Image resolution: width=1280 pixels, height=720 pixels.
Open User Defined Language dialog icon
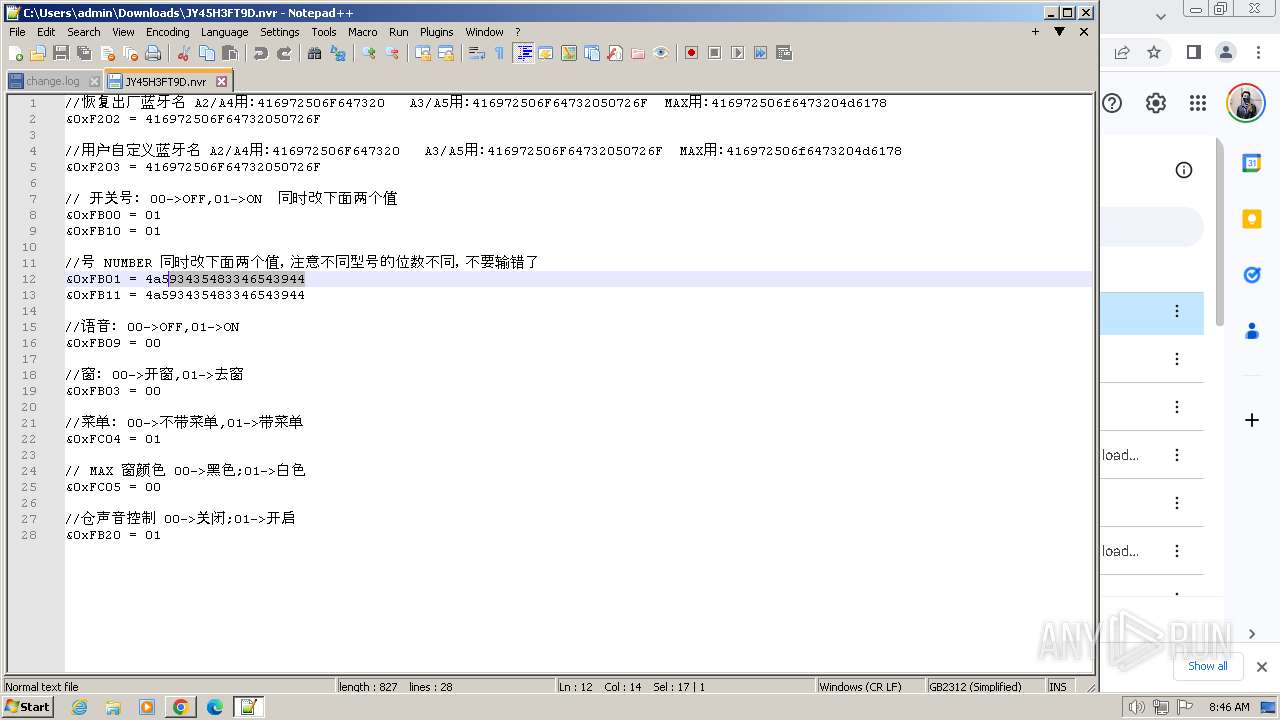click(x=546, y=53)
